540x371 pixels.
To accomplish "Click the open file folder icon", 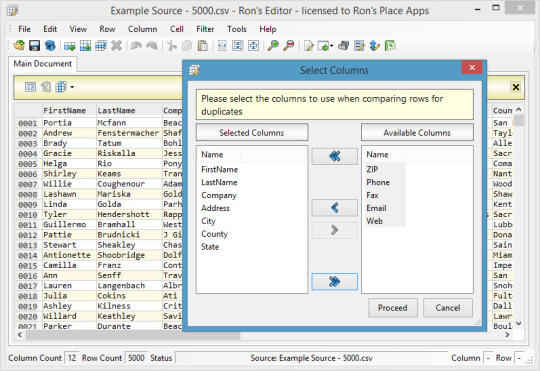I will coord(19,45).
